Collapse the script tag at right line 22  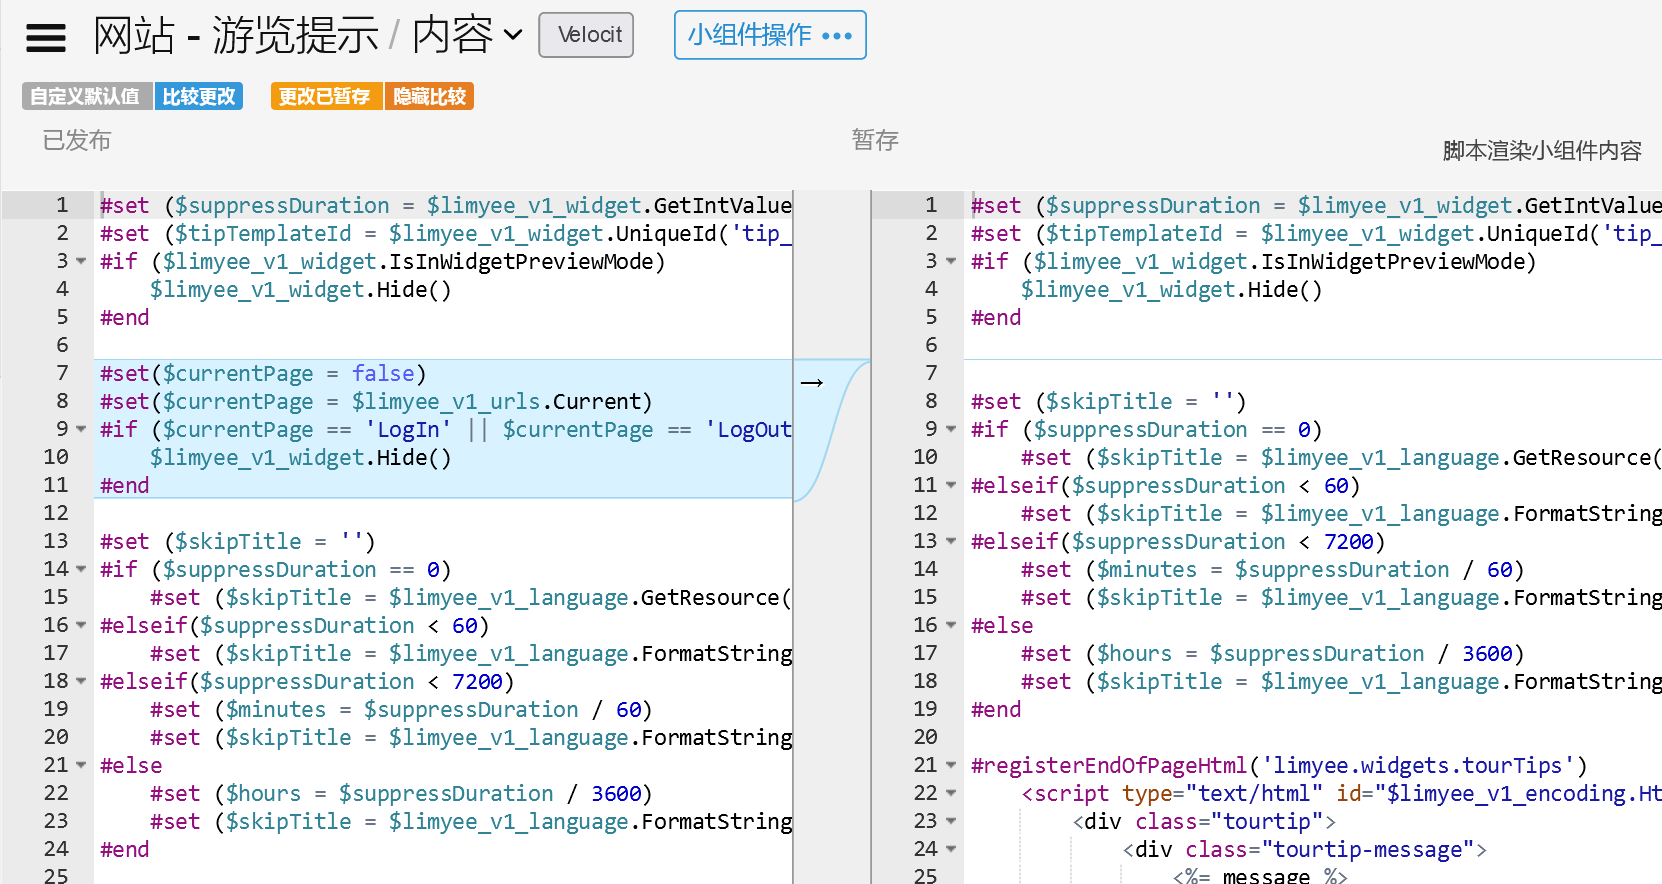point(951,794)
